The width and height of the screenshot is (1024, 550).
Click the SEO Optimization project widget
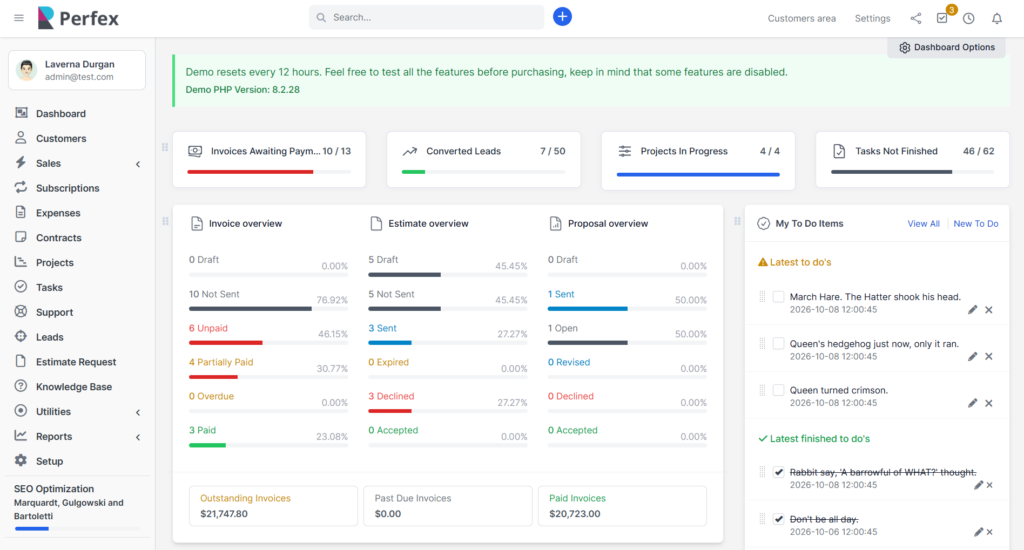[77, 508]
